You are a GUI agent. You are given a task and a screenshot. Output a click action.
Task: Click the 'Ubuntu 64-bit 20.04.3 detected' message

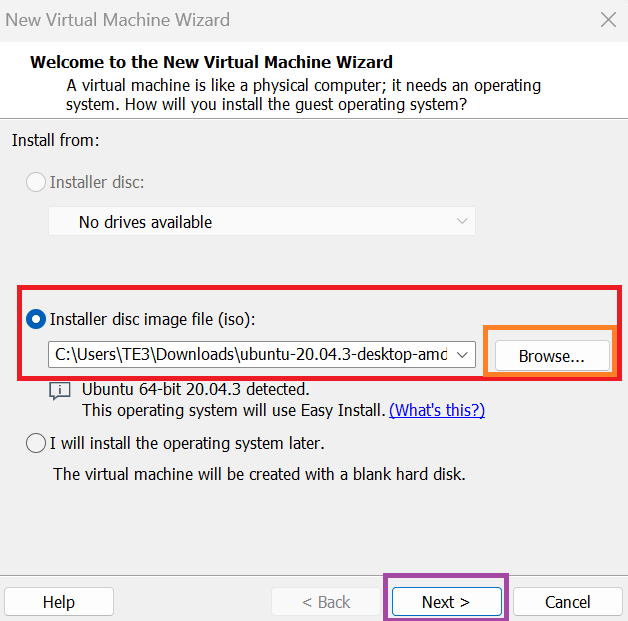pos(195,389)
